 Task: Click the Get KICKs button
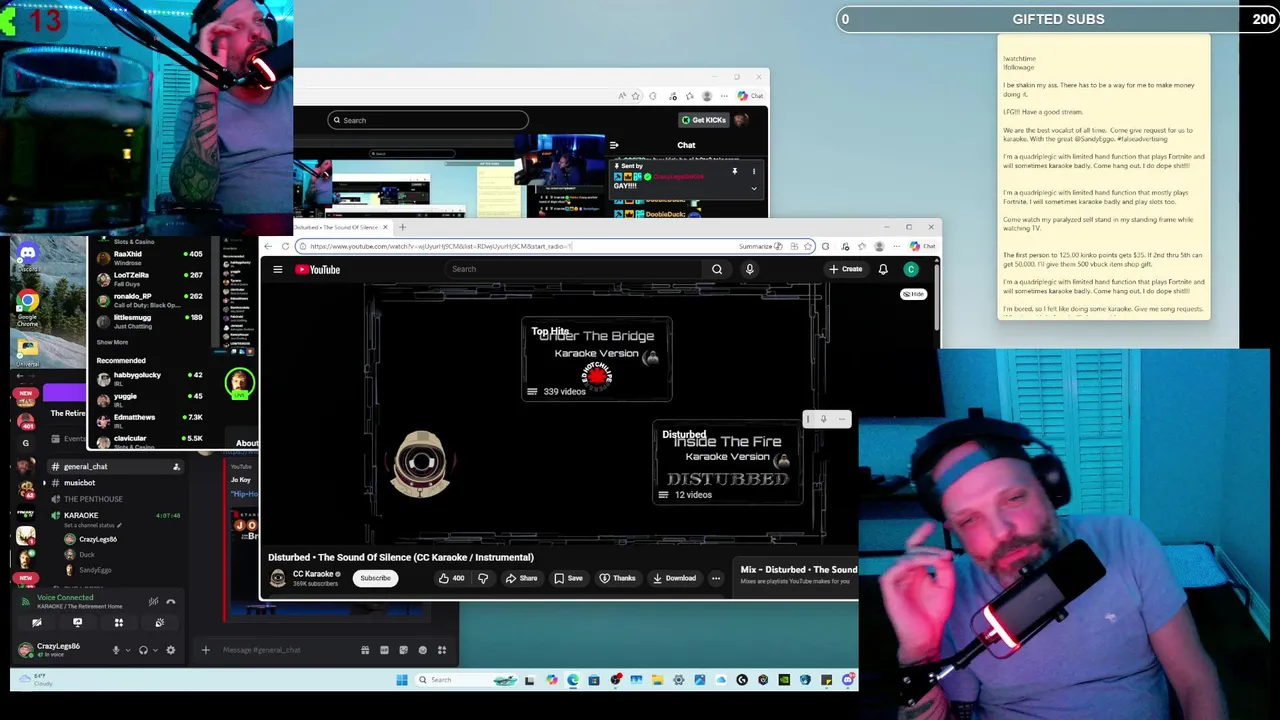(703, 120)
